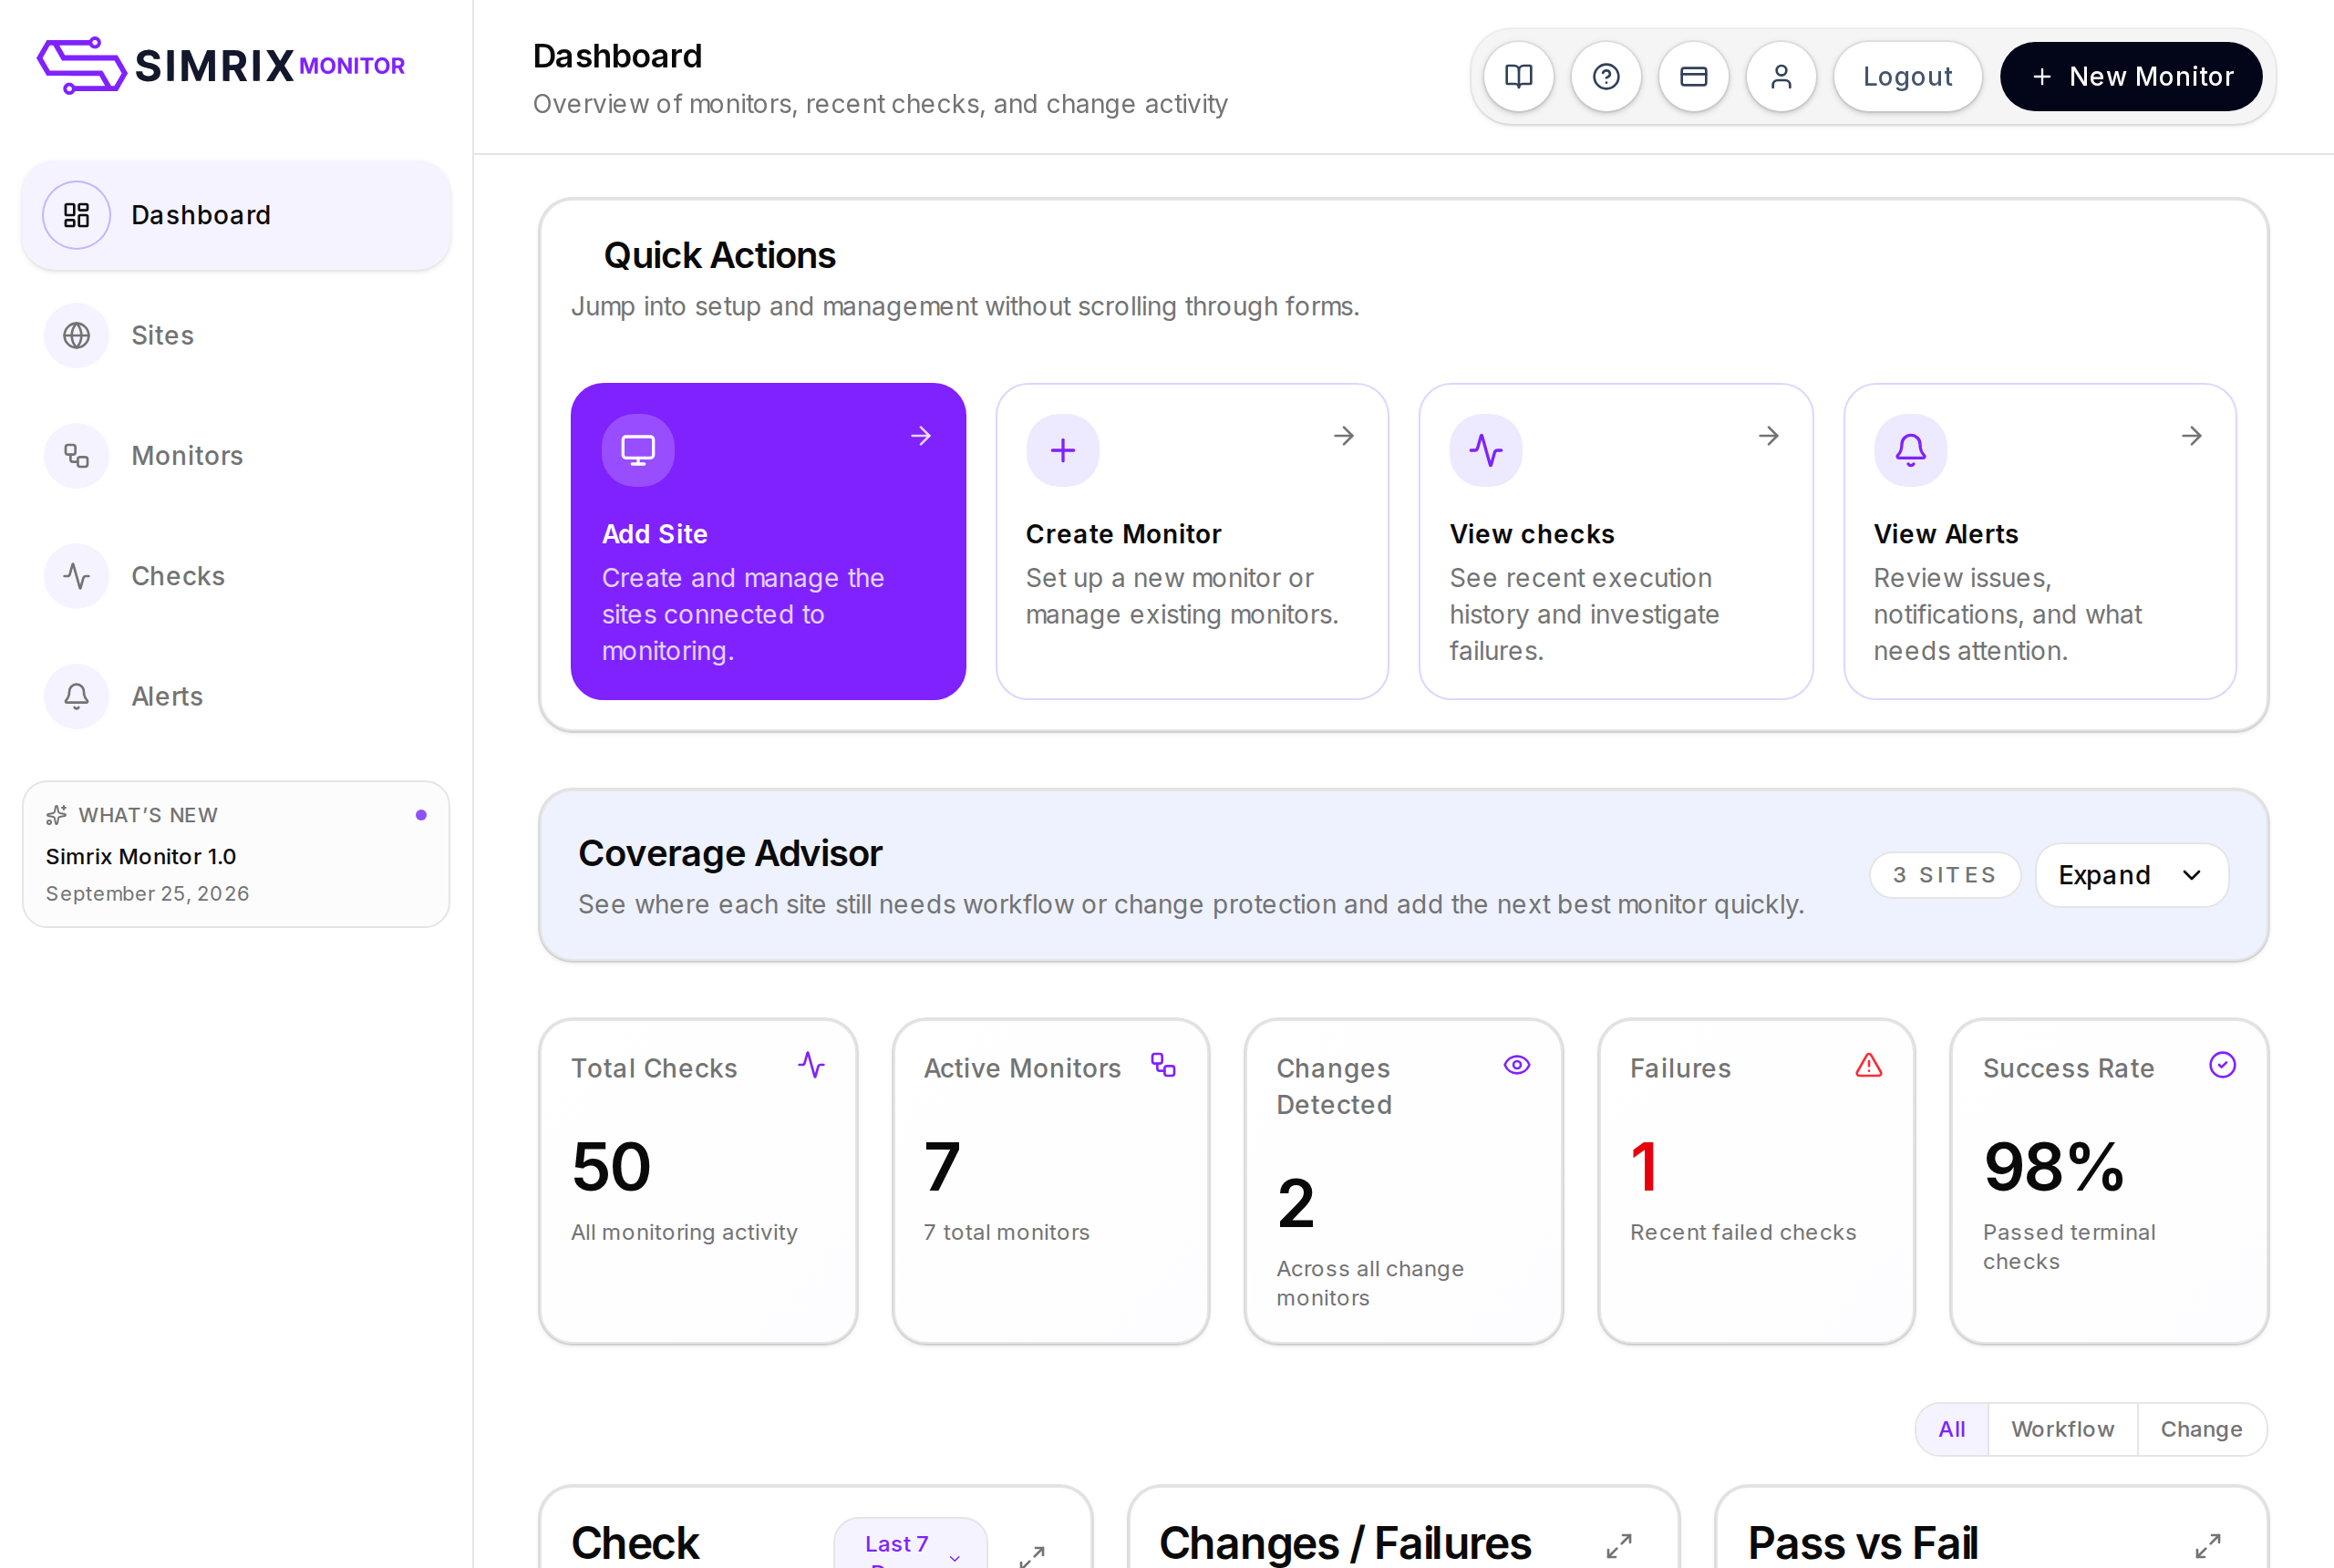The image size is (2334, 1568).
Task: Select the Change filter tab
Action: (x=2201, y=1429)
